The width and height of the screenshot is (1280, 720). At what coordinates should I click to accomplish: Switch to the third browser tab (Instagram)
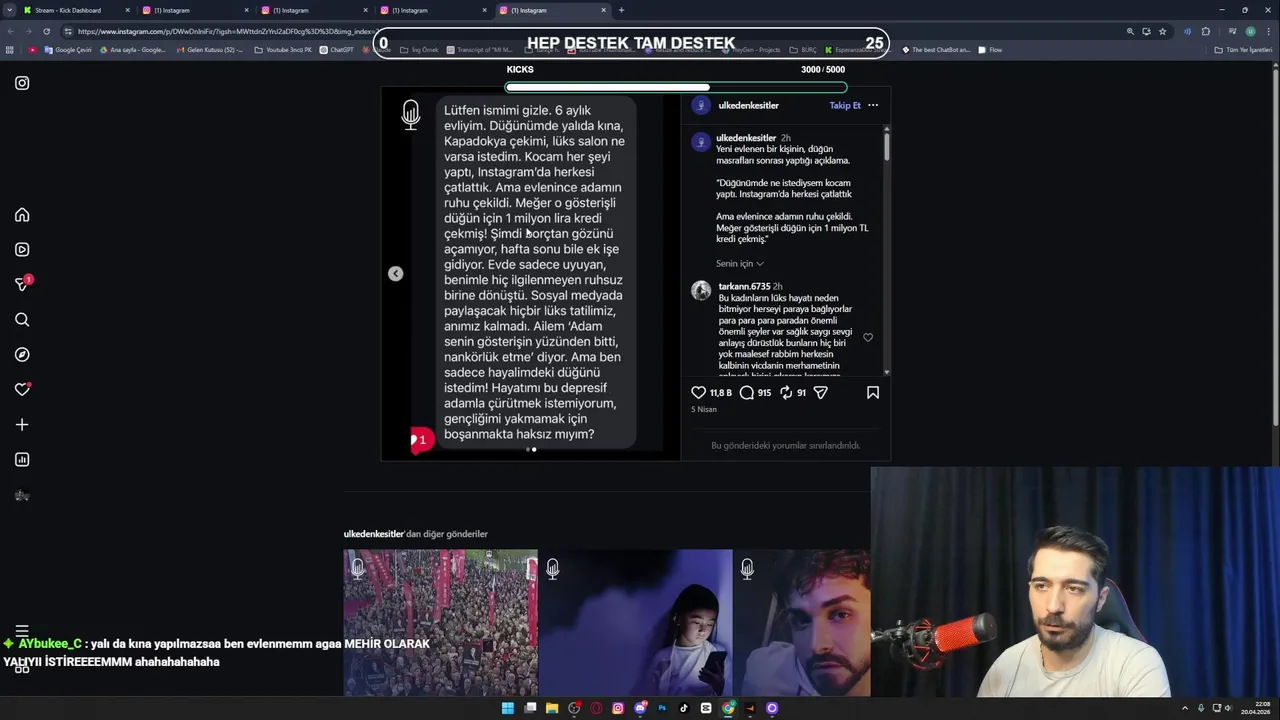(314, 10)
